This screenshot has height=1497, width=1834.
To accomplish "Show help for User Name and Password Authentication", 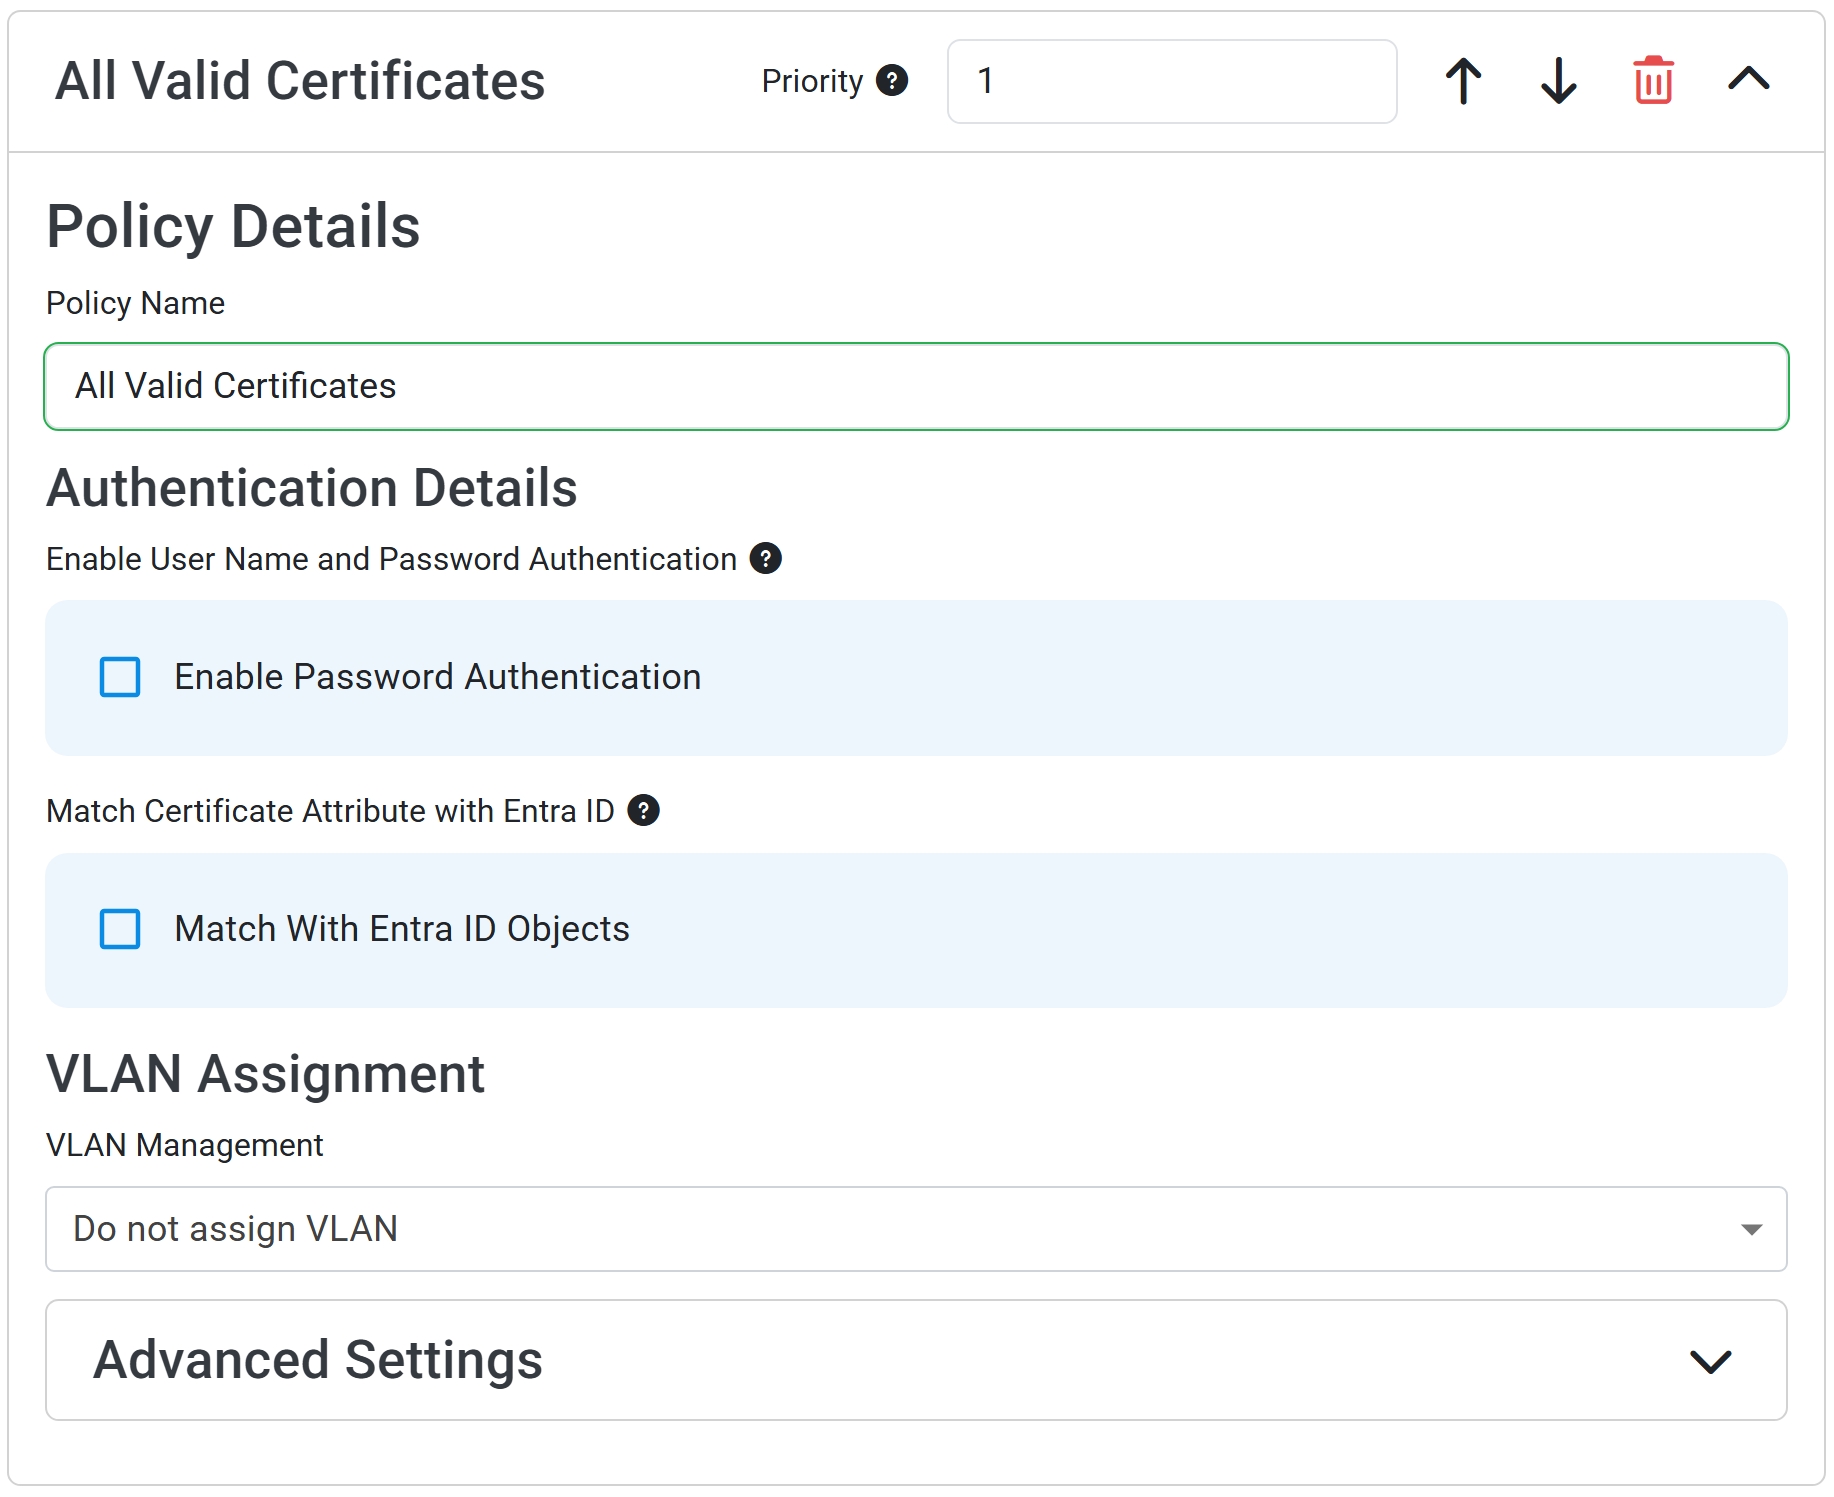I will point(765,558).
